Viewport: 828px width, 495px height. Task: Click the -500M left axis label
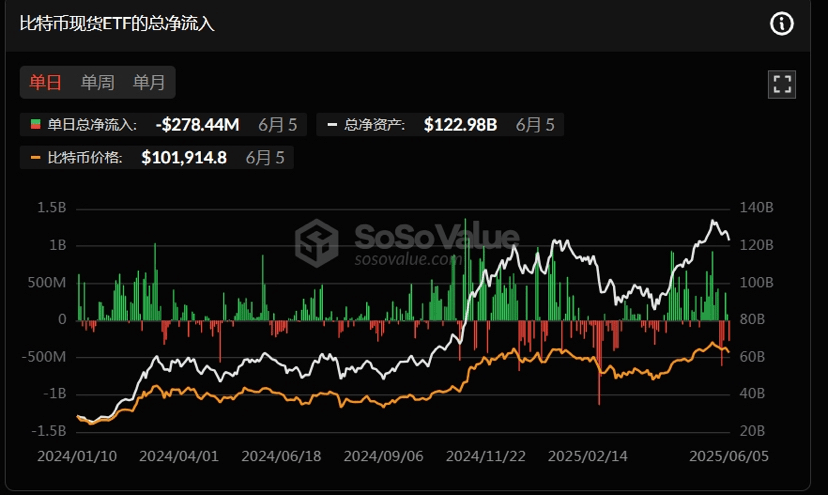(x=44, y=357)
